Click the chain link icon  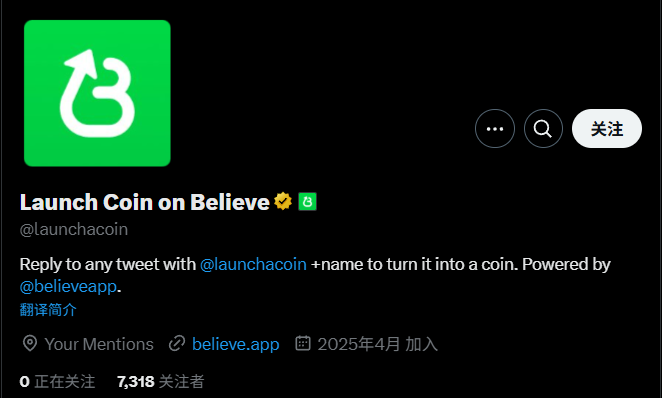[177, 344]
